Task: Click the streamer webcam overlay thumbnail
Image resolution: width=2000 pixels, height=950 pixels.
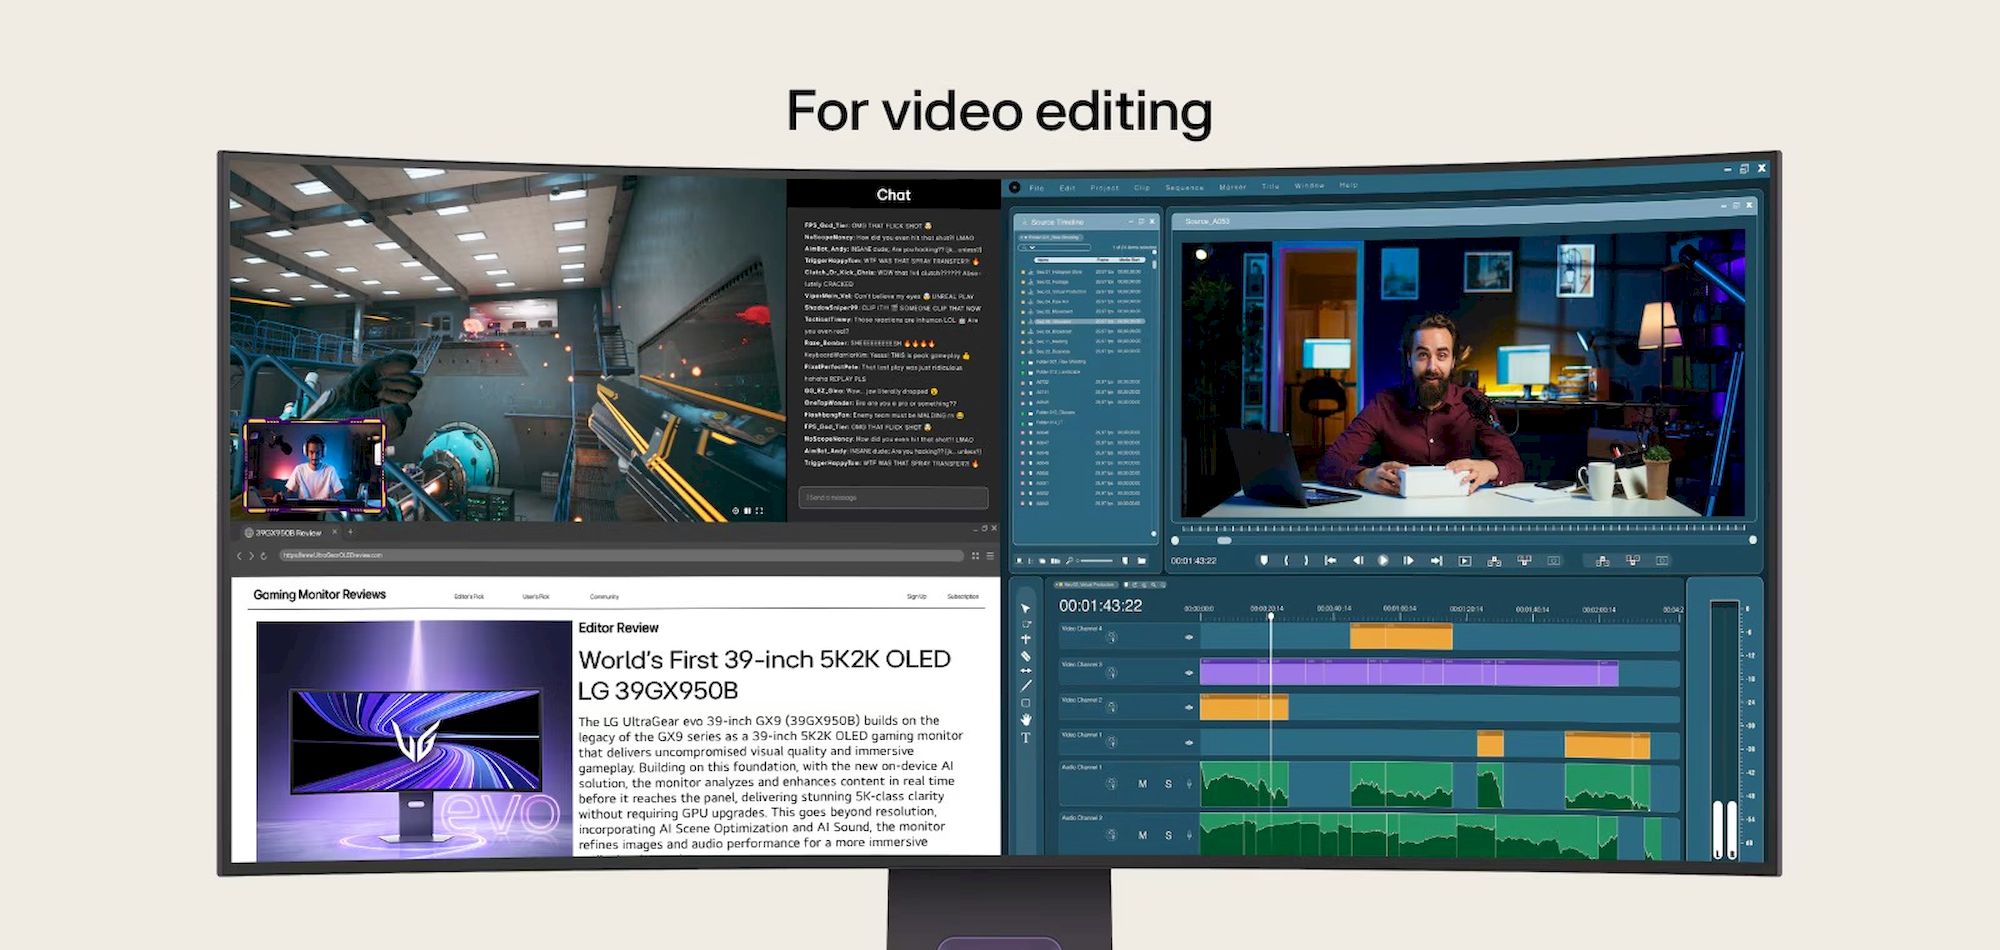Action: pyautogui.click(x=314, y=467)
